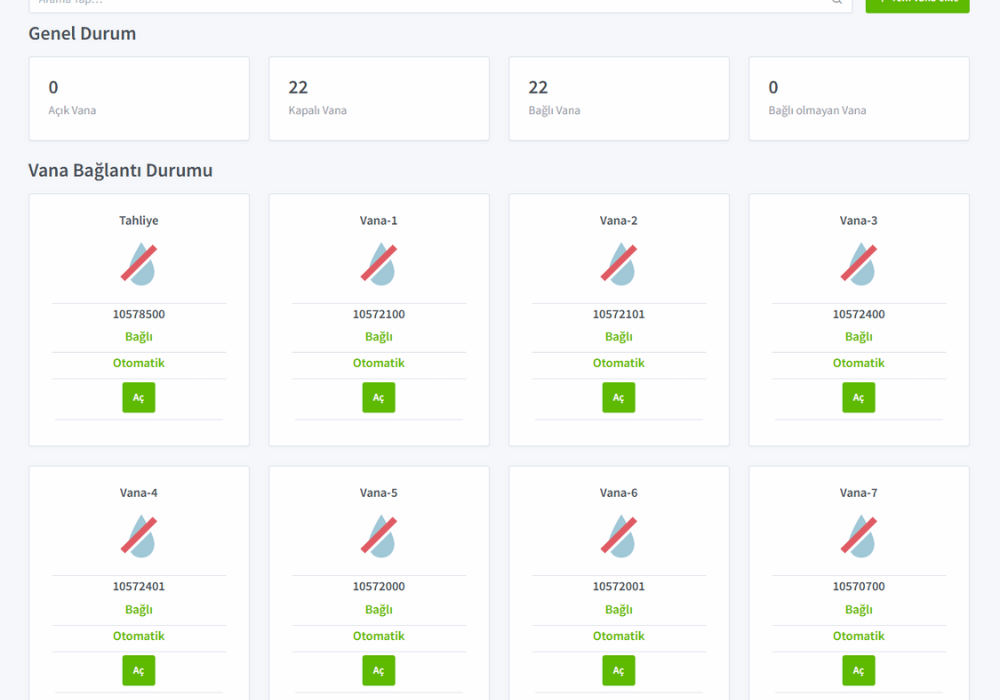Select the Bağlı olmayan Vana summary card
This screenshot has height=700, width=1000.
[859, 98]
